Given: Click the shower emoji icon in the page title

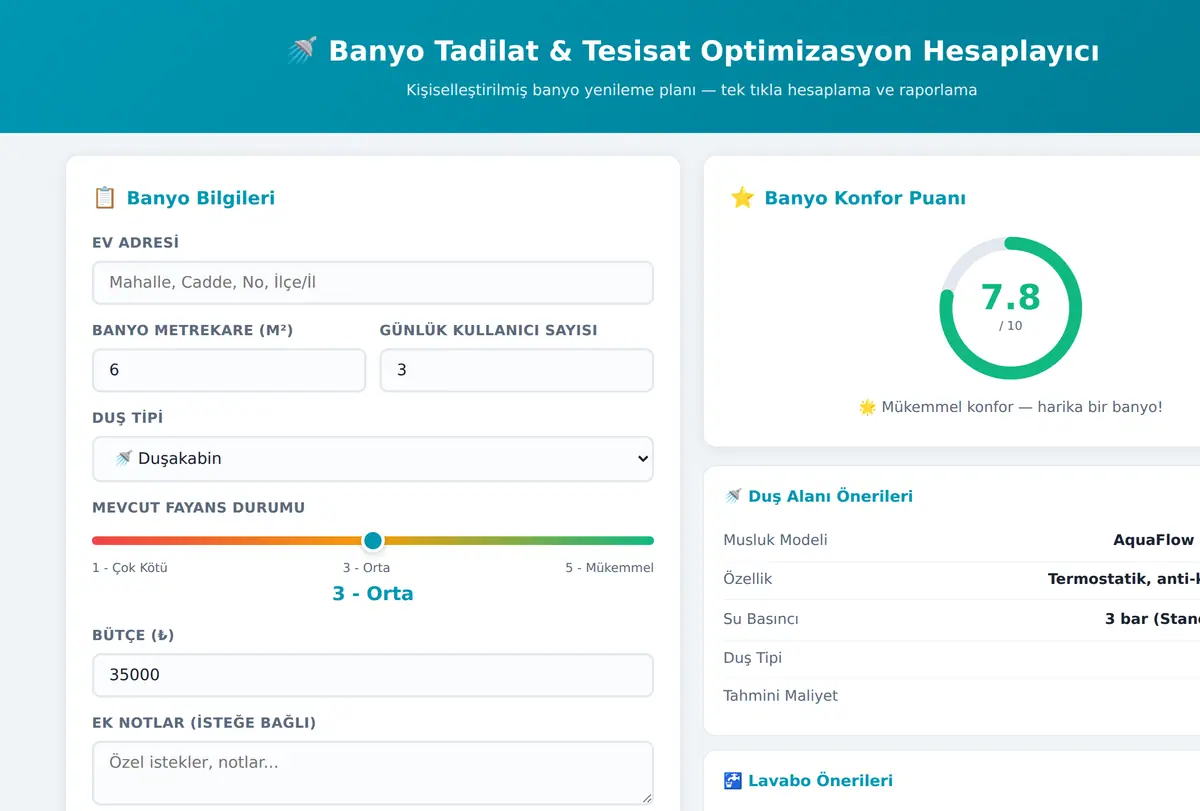Looking at the screenshot, I should point(302,50).
